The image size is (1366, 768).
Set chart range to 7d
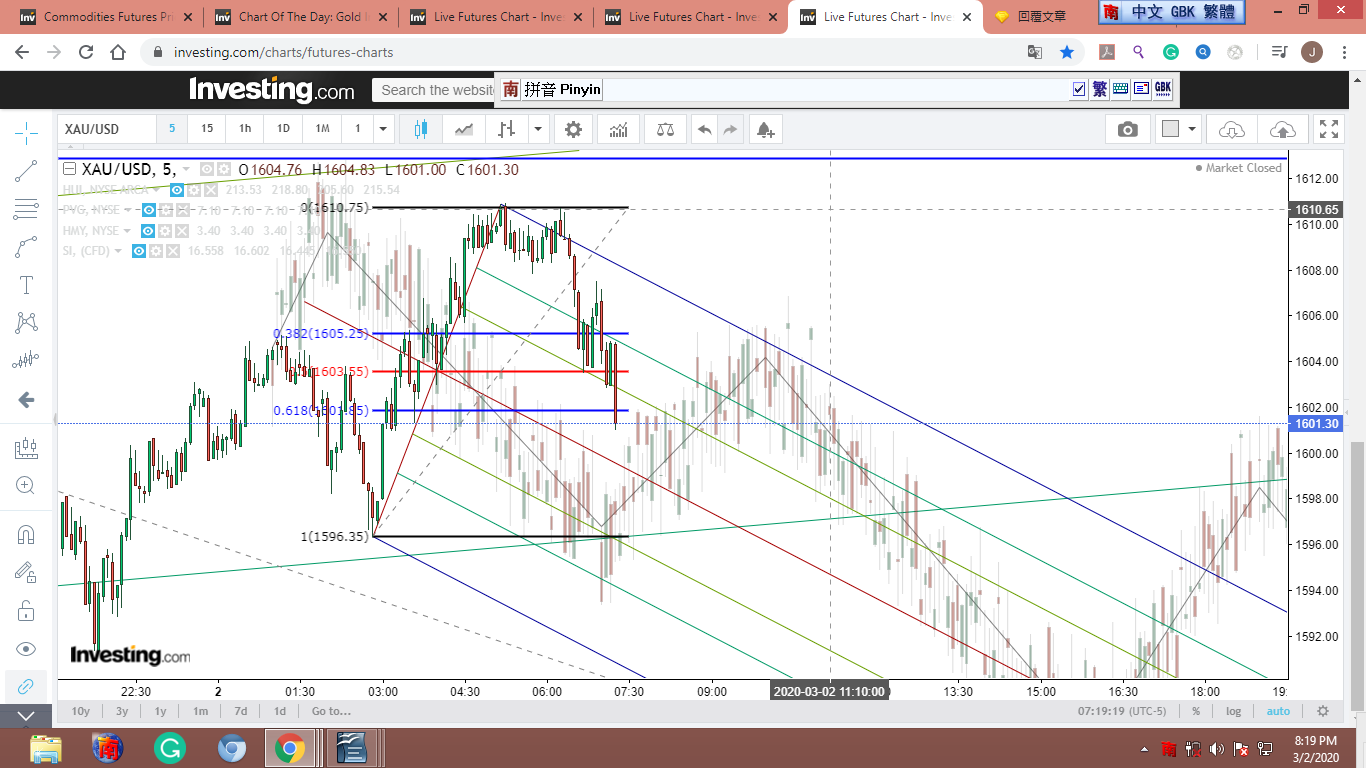(x=240, y=711)
